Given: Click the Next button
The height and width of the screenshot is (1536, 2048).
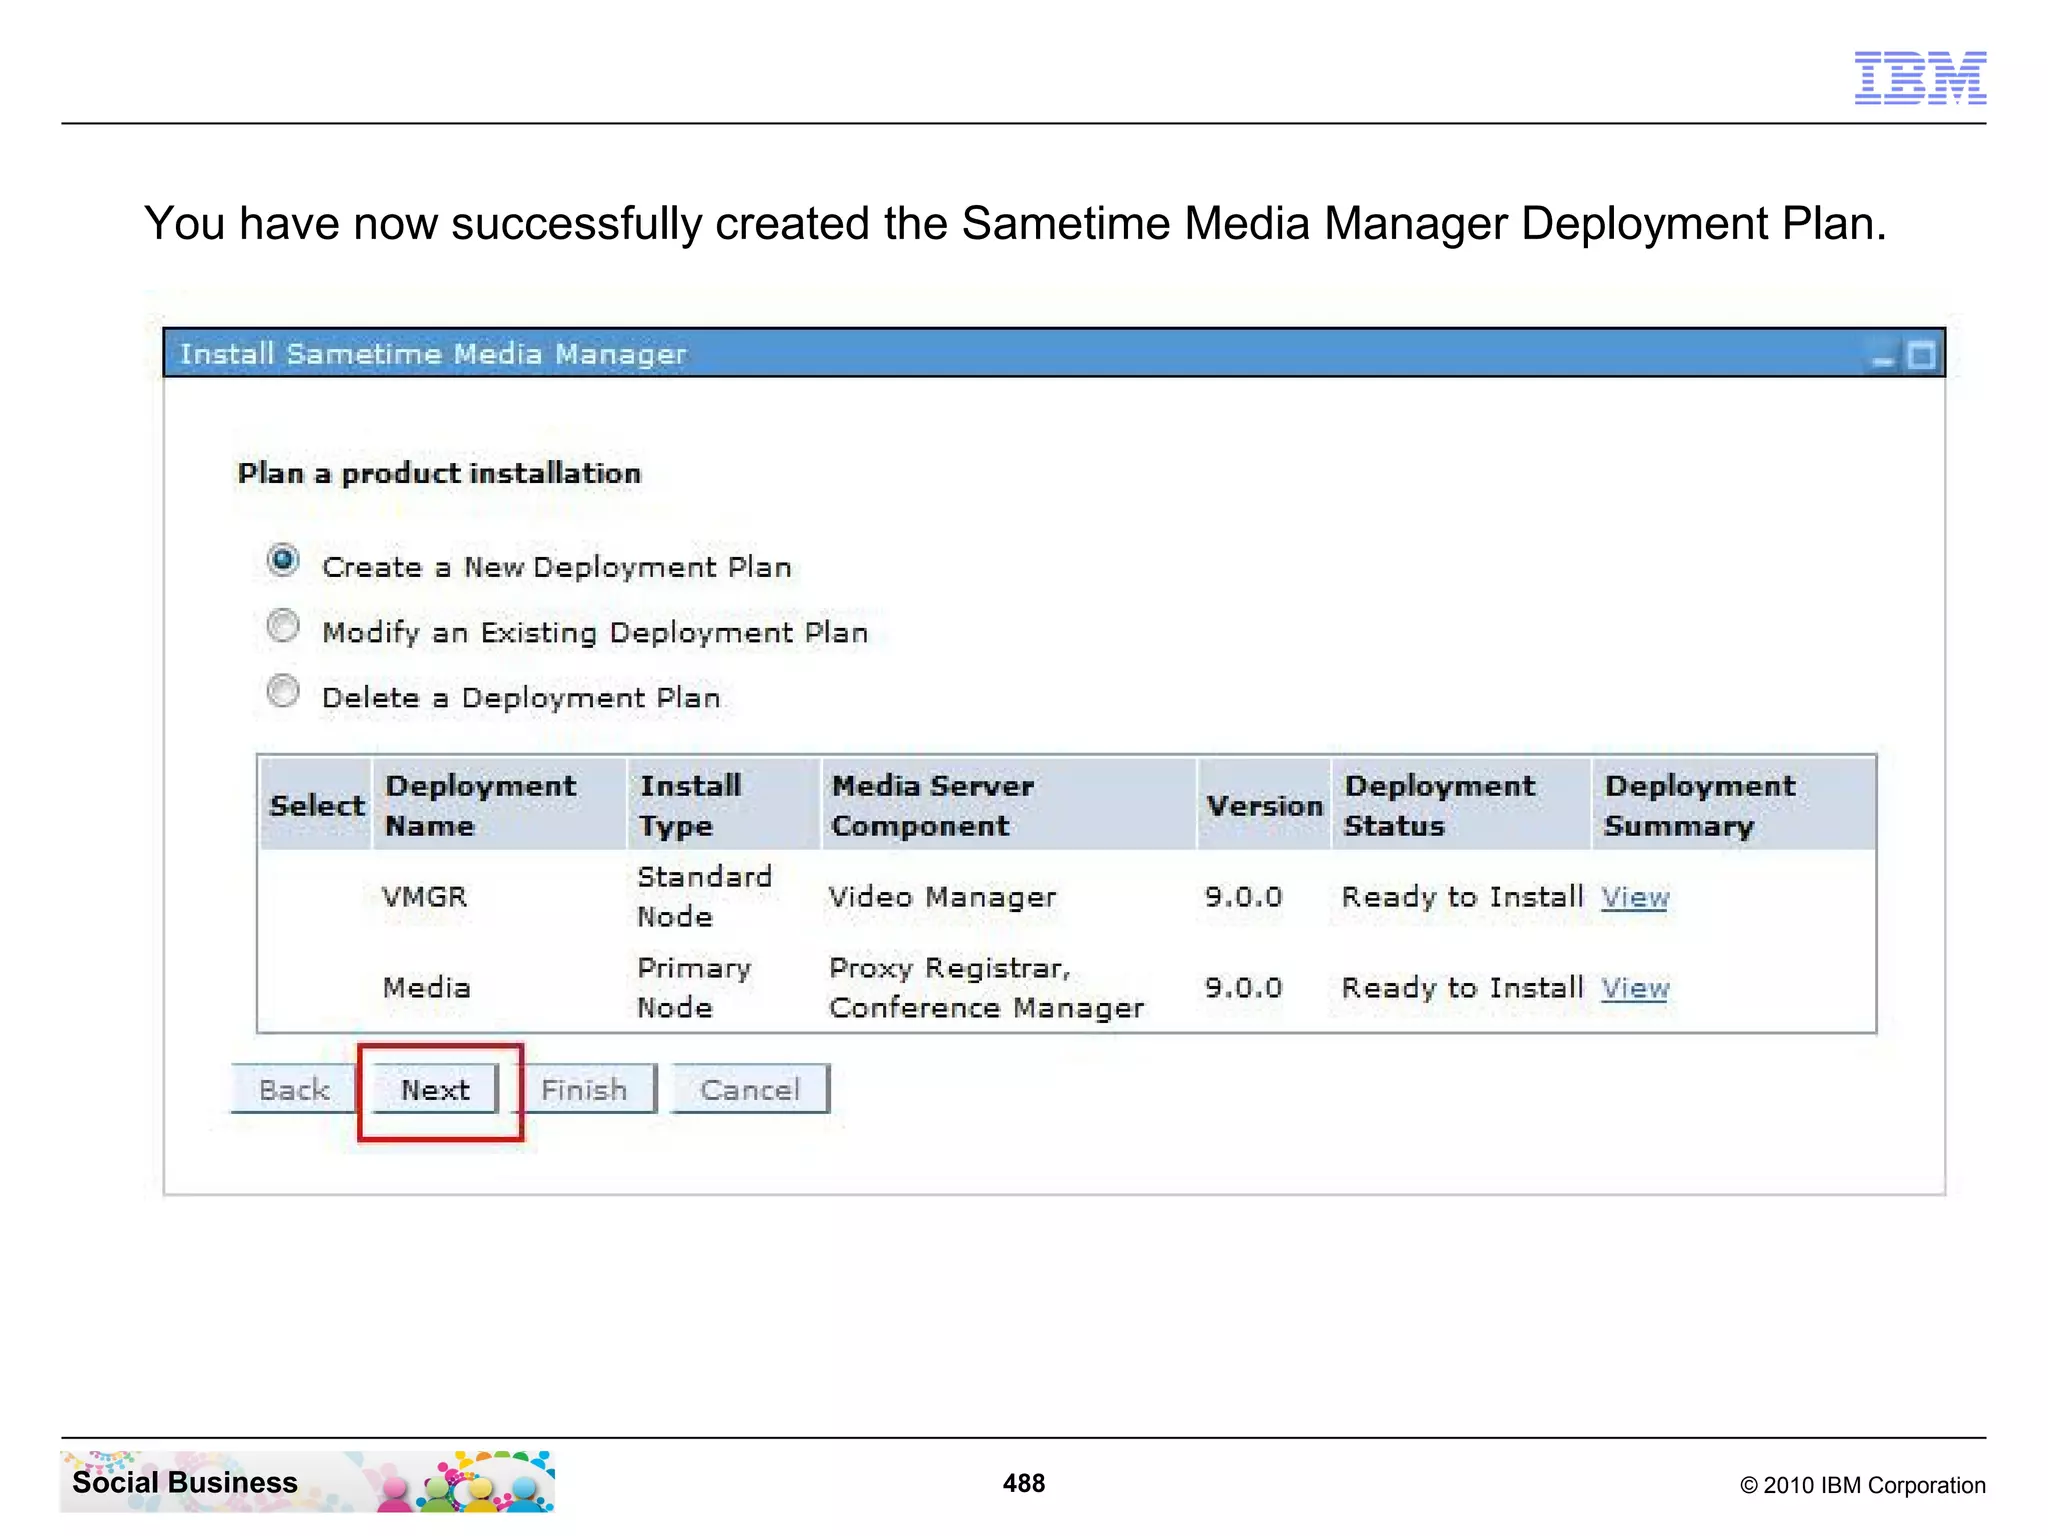Looking at the screenshot, I should [435, 1089].
